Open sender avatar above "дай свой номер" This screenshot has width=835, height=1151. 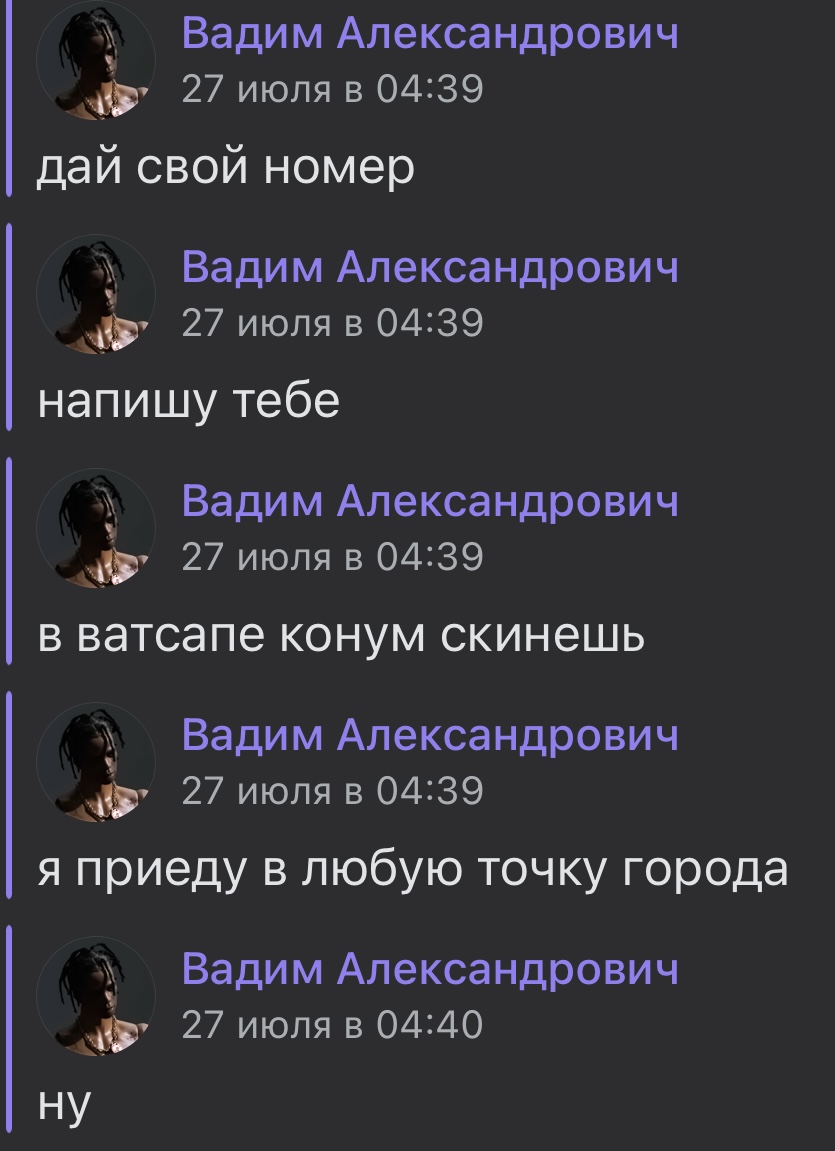(x=96, y=61)
